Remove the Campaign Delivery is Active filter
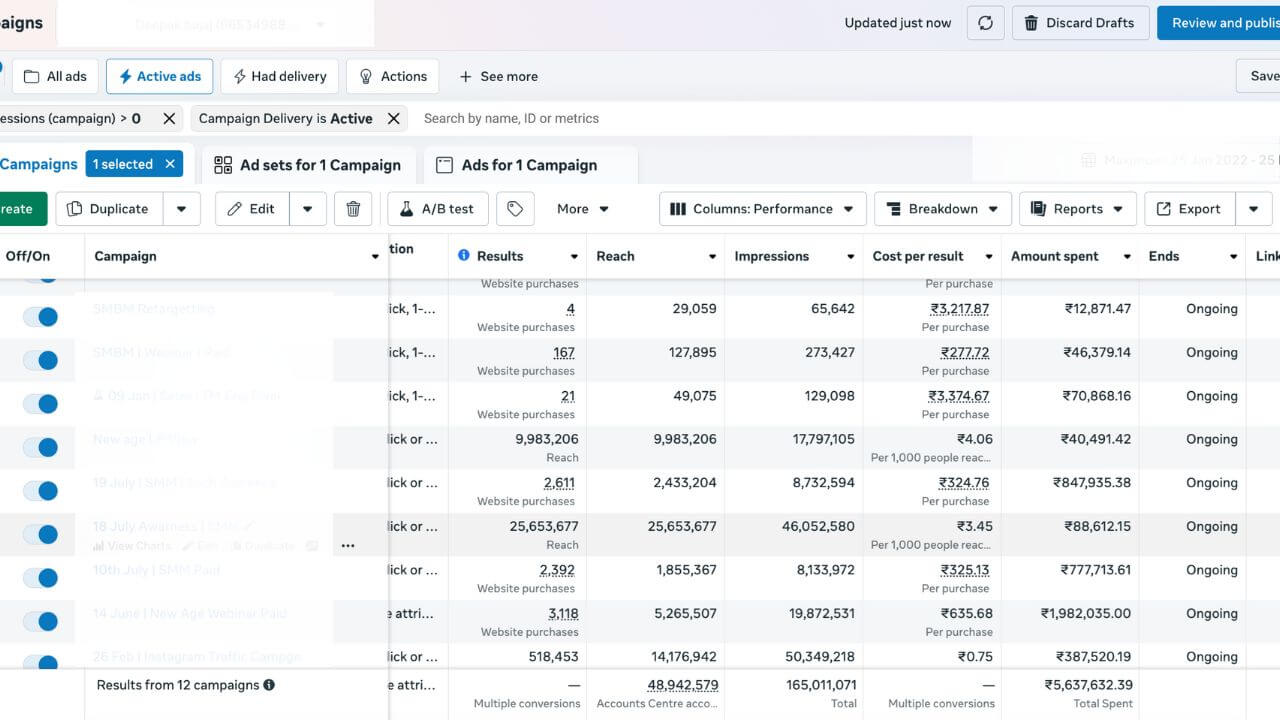 pyautogui.click(x=394, y=118)
